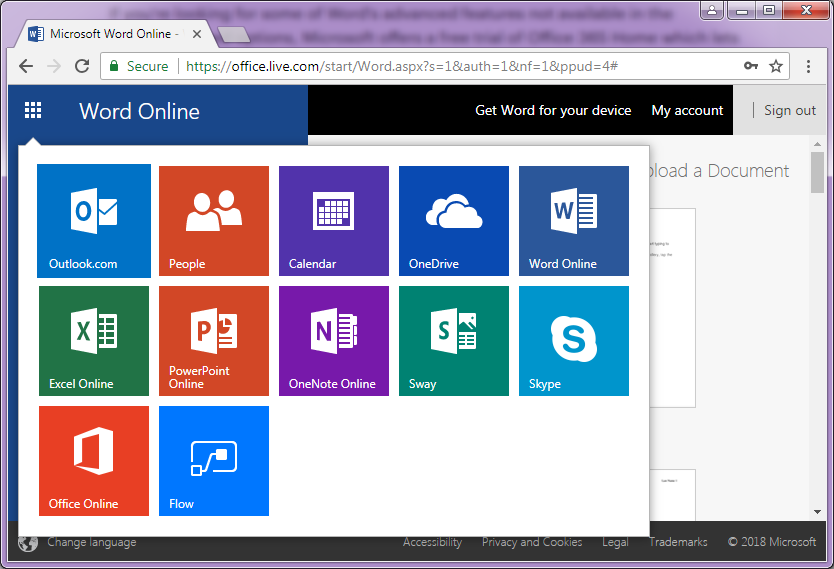This screenshot has width=834, height=569.
Task: View site security padlock info
Action: tap(114, 66)
